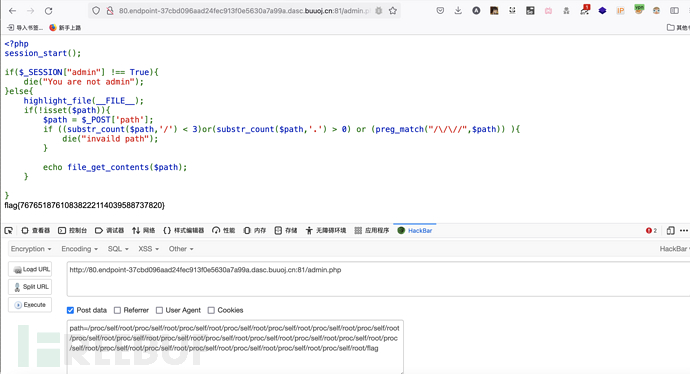Enable the Cookies checkbox
This screenshot has height=374, width=690.
[x=211, y=310]
